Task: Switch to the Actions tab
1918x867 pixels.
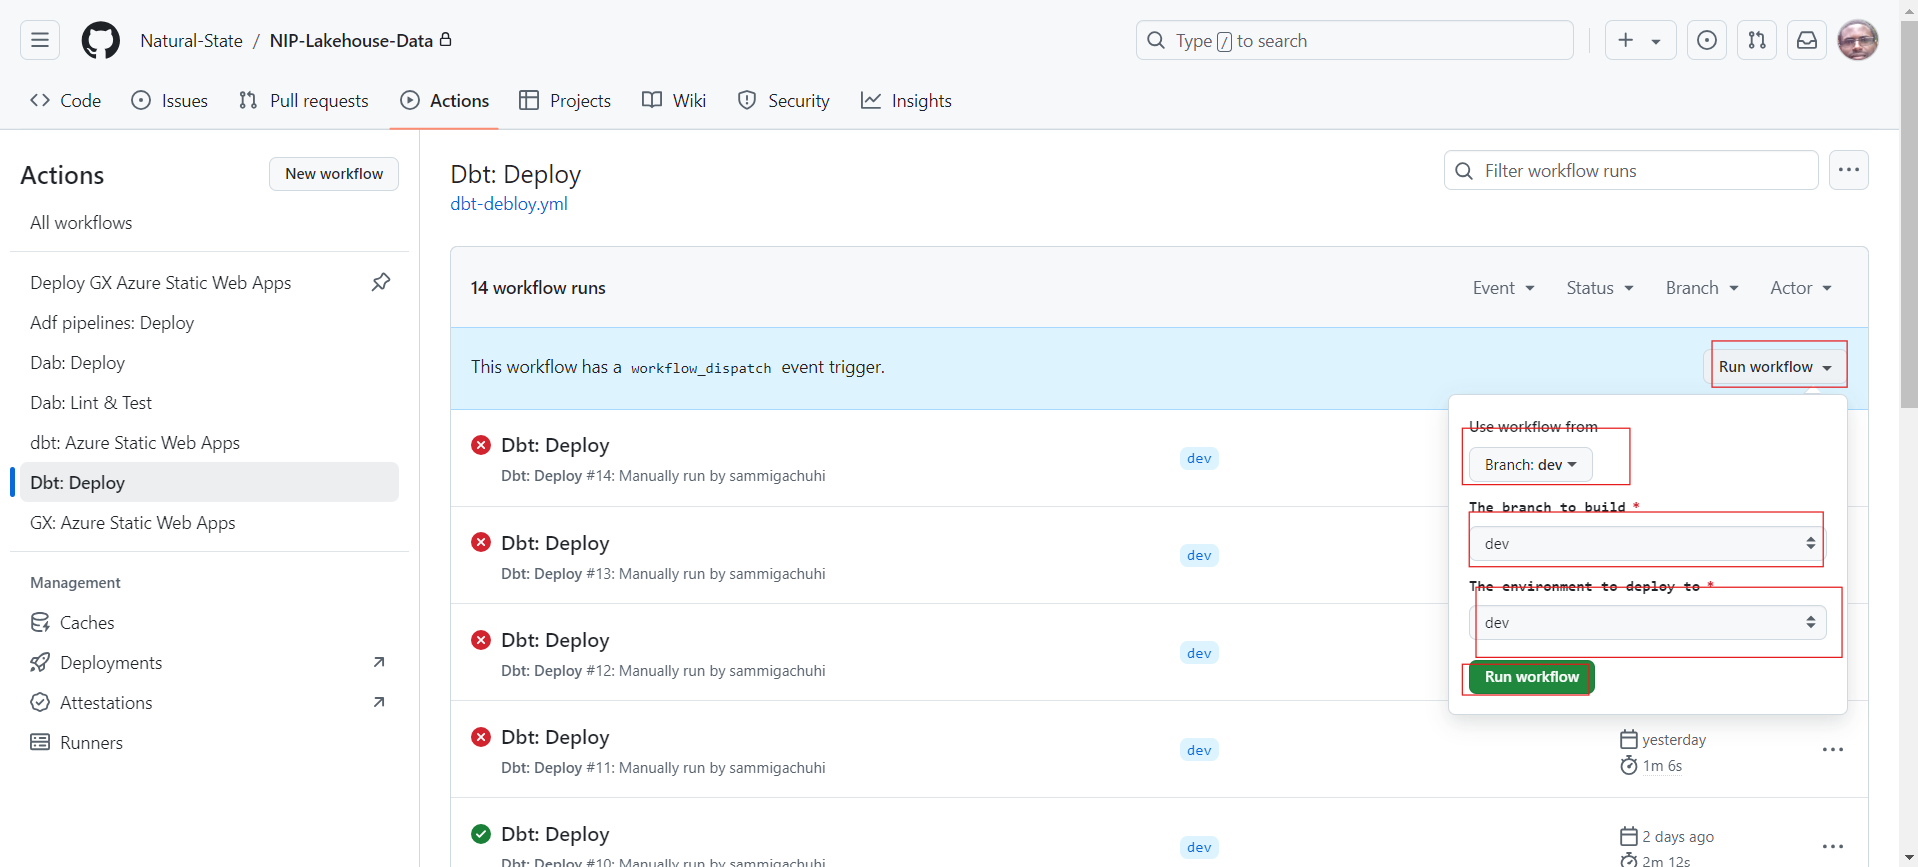Action: coord(445,101)
